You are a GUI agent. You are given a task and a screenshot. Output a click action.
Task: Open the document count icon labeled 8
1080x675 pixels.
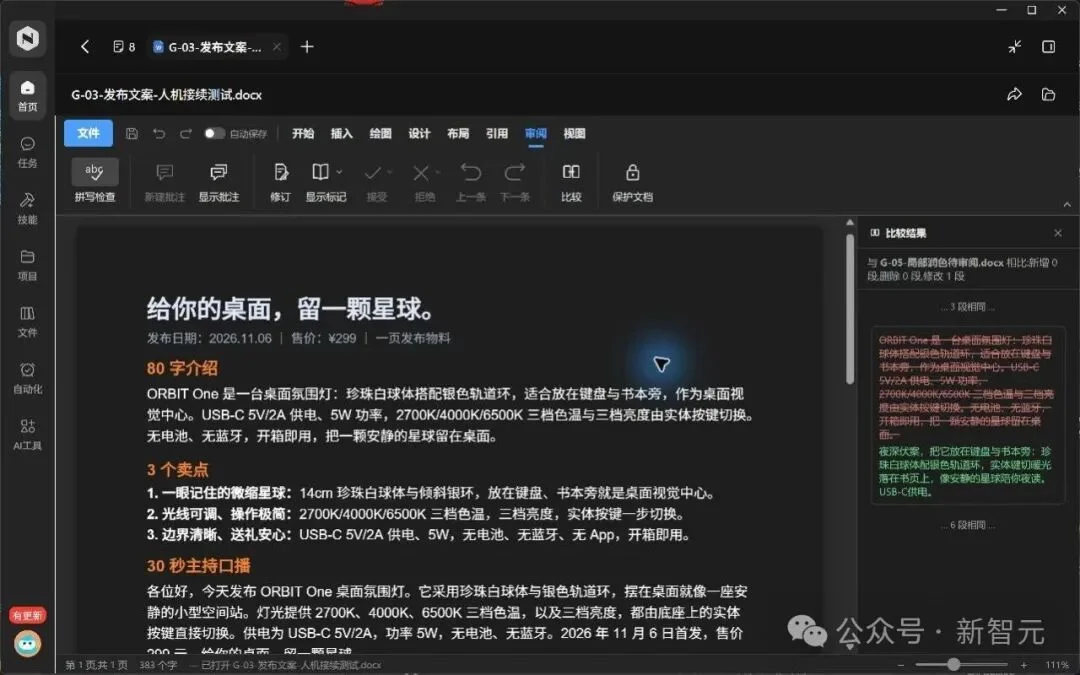point(124,47)
